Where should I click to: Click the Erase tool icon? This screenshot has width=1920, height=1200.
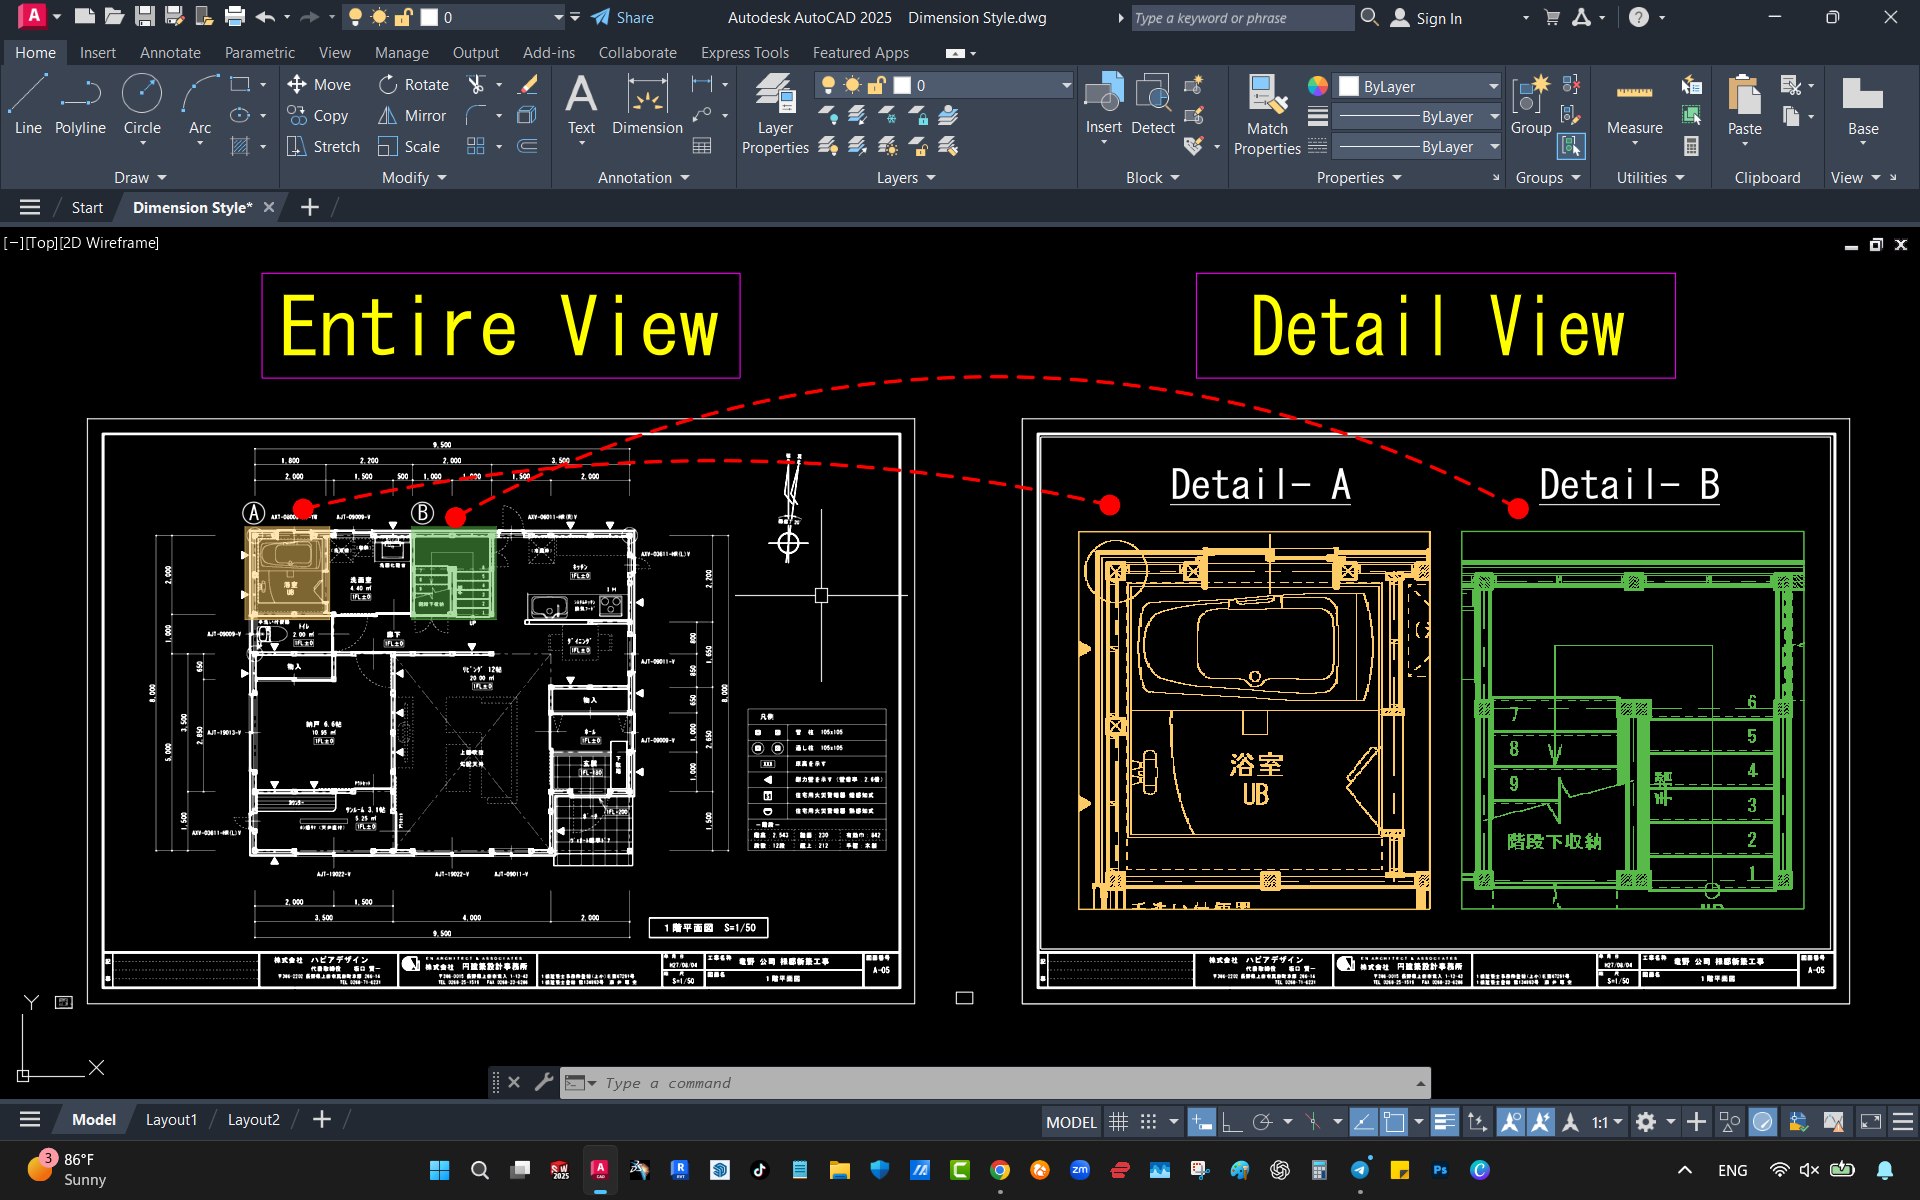point(528,85)
